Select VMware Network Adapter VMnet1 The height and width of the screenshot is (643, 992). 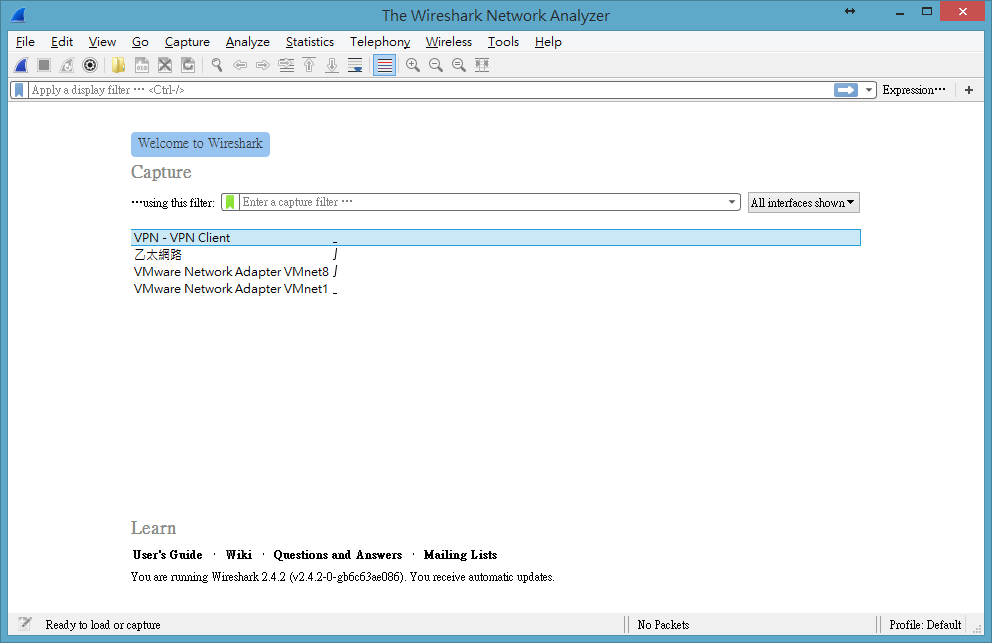point(495,289)
